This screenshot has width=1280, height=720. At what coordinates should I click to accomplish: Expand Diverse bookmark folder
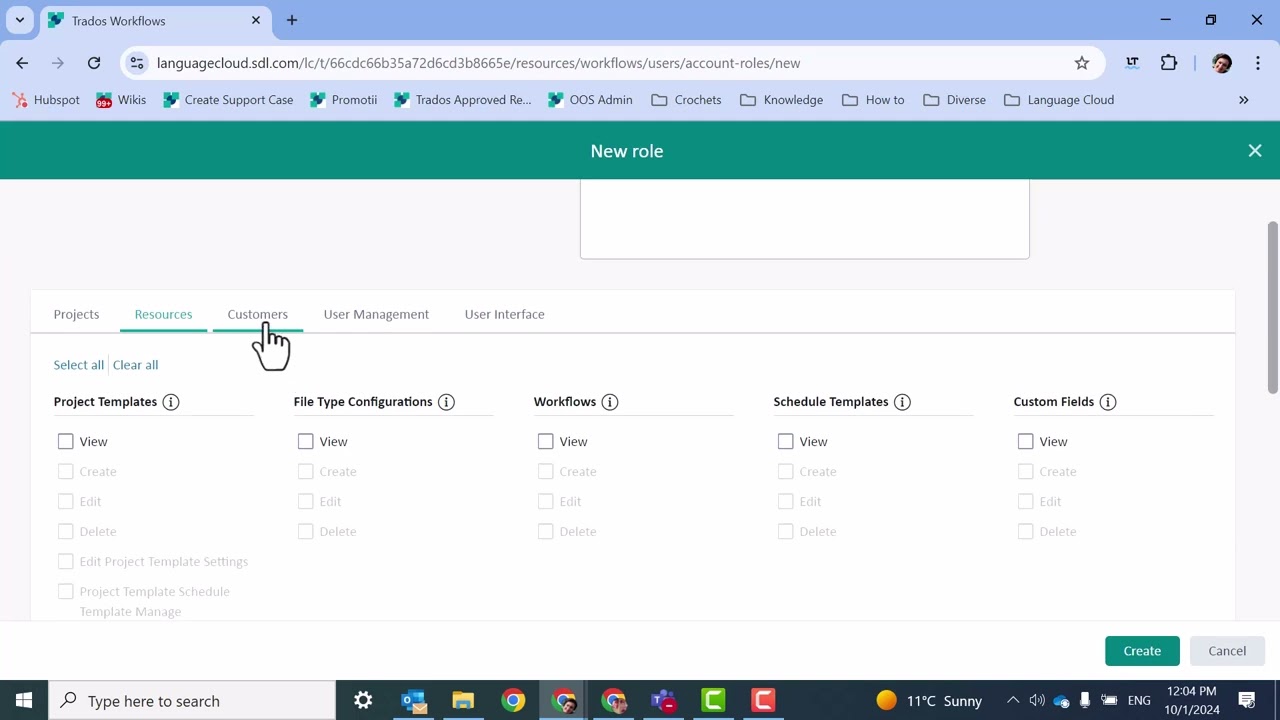(954, 100)
